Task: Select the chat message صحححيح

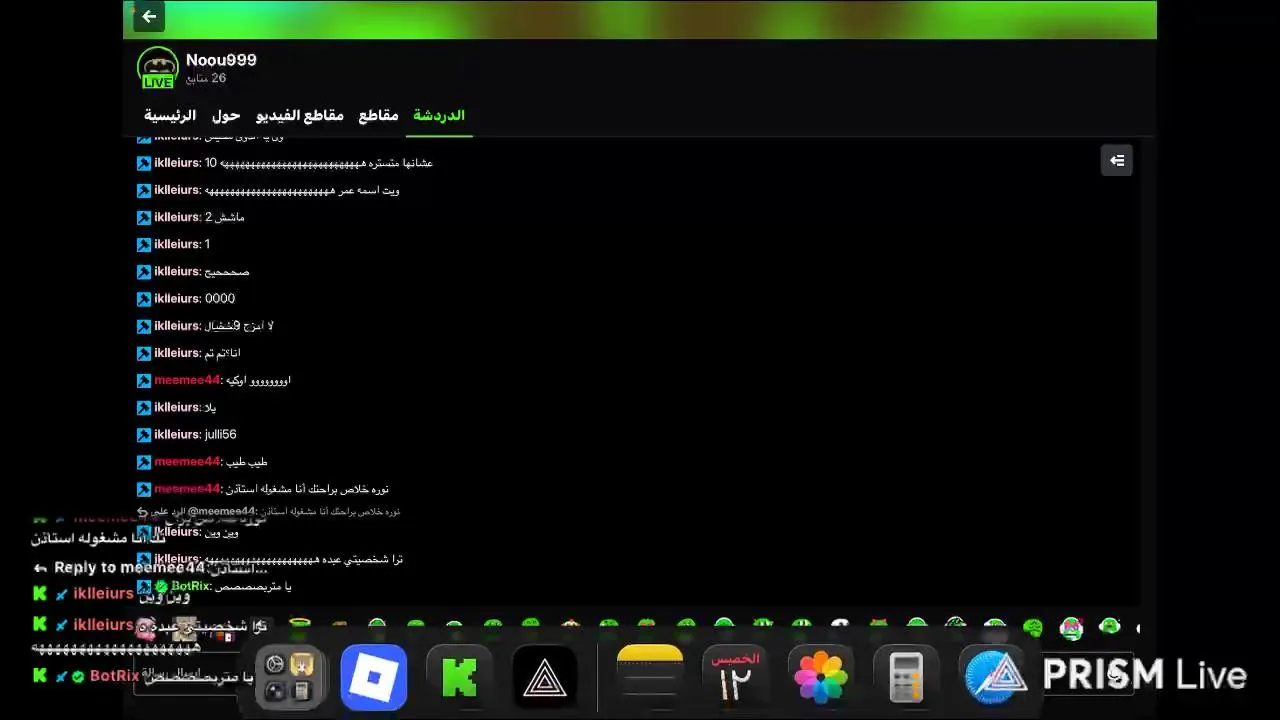Action: (x=227, y=272)
